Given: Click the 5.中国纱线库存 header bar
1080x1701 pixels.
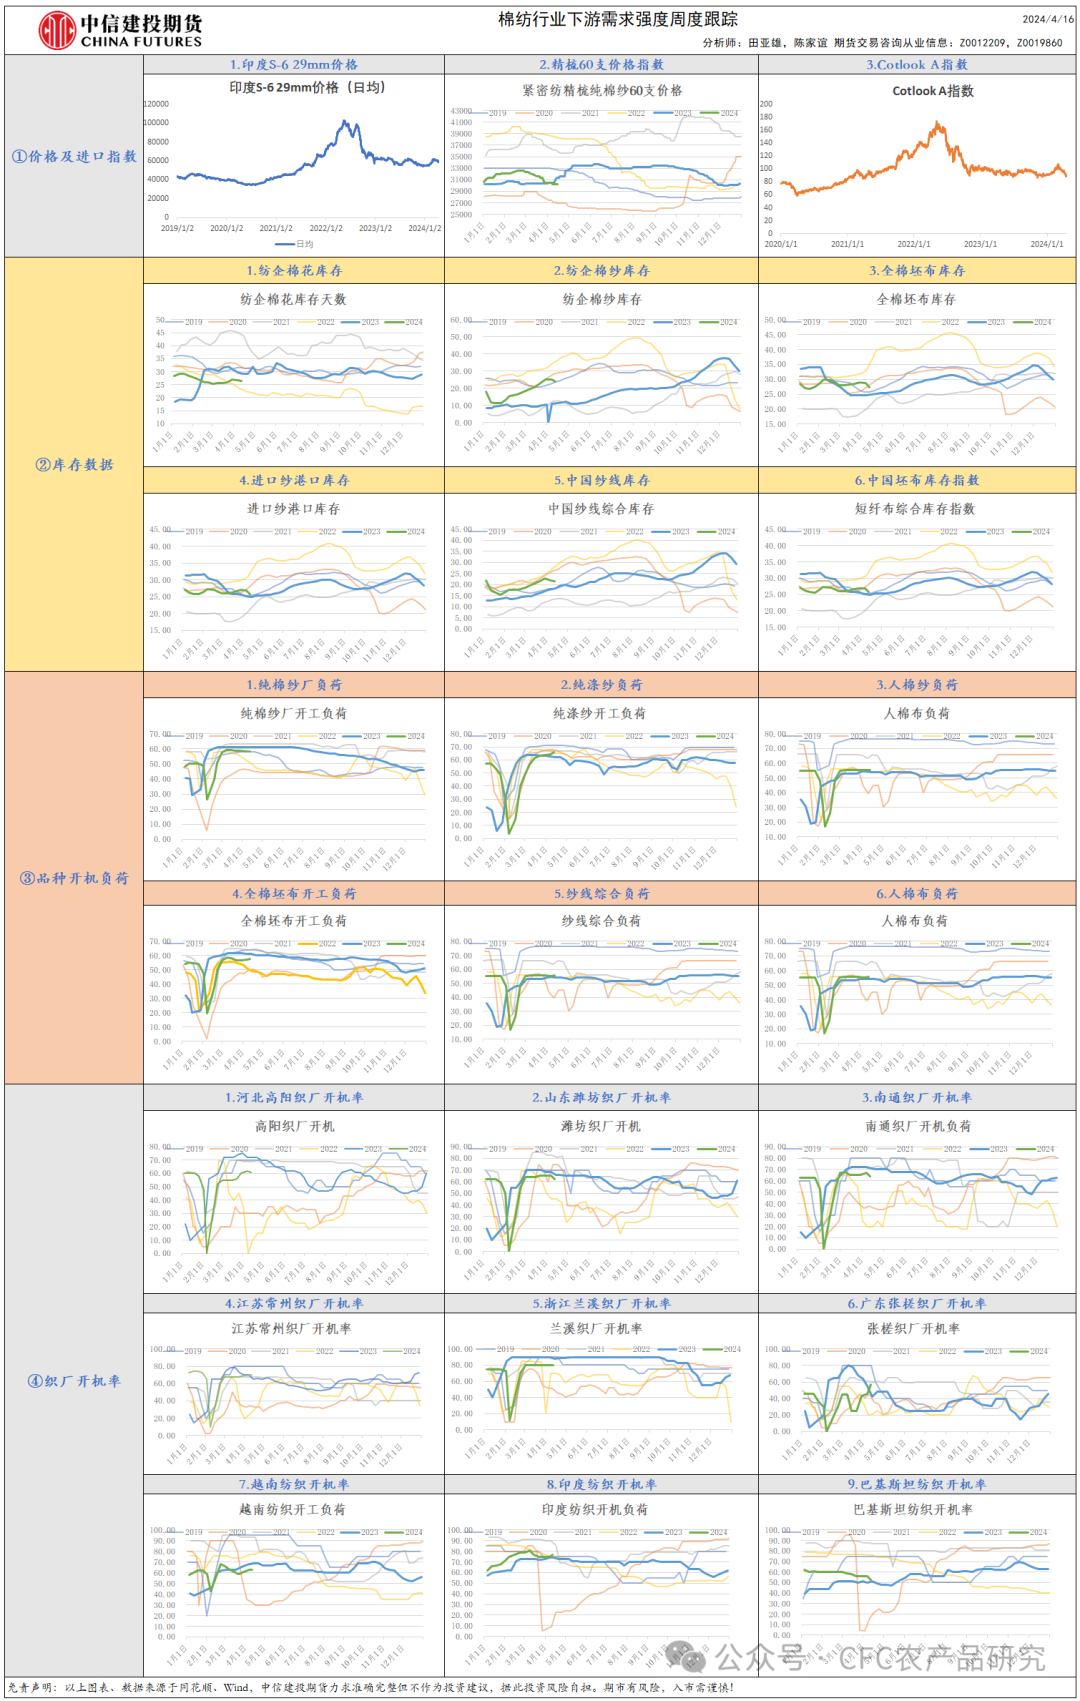Looking at the screenshot, I should [x=602, y=480].
